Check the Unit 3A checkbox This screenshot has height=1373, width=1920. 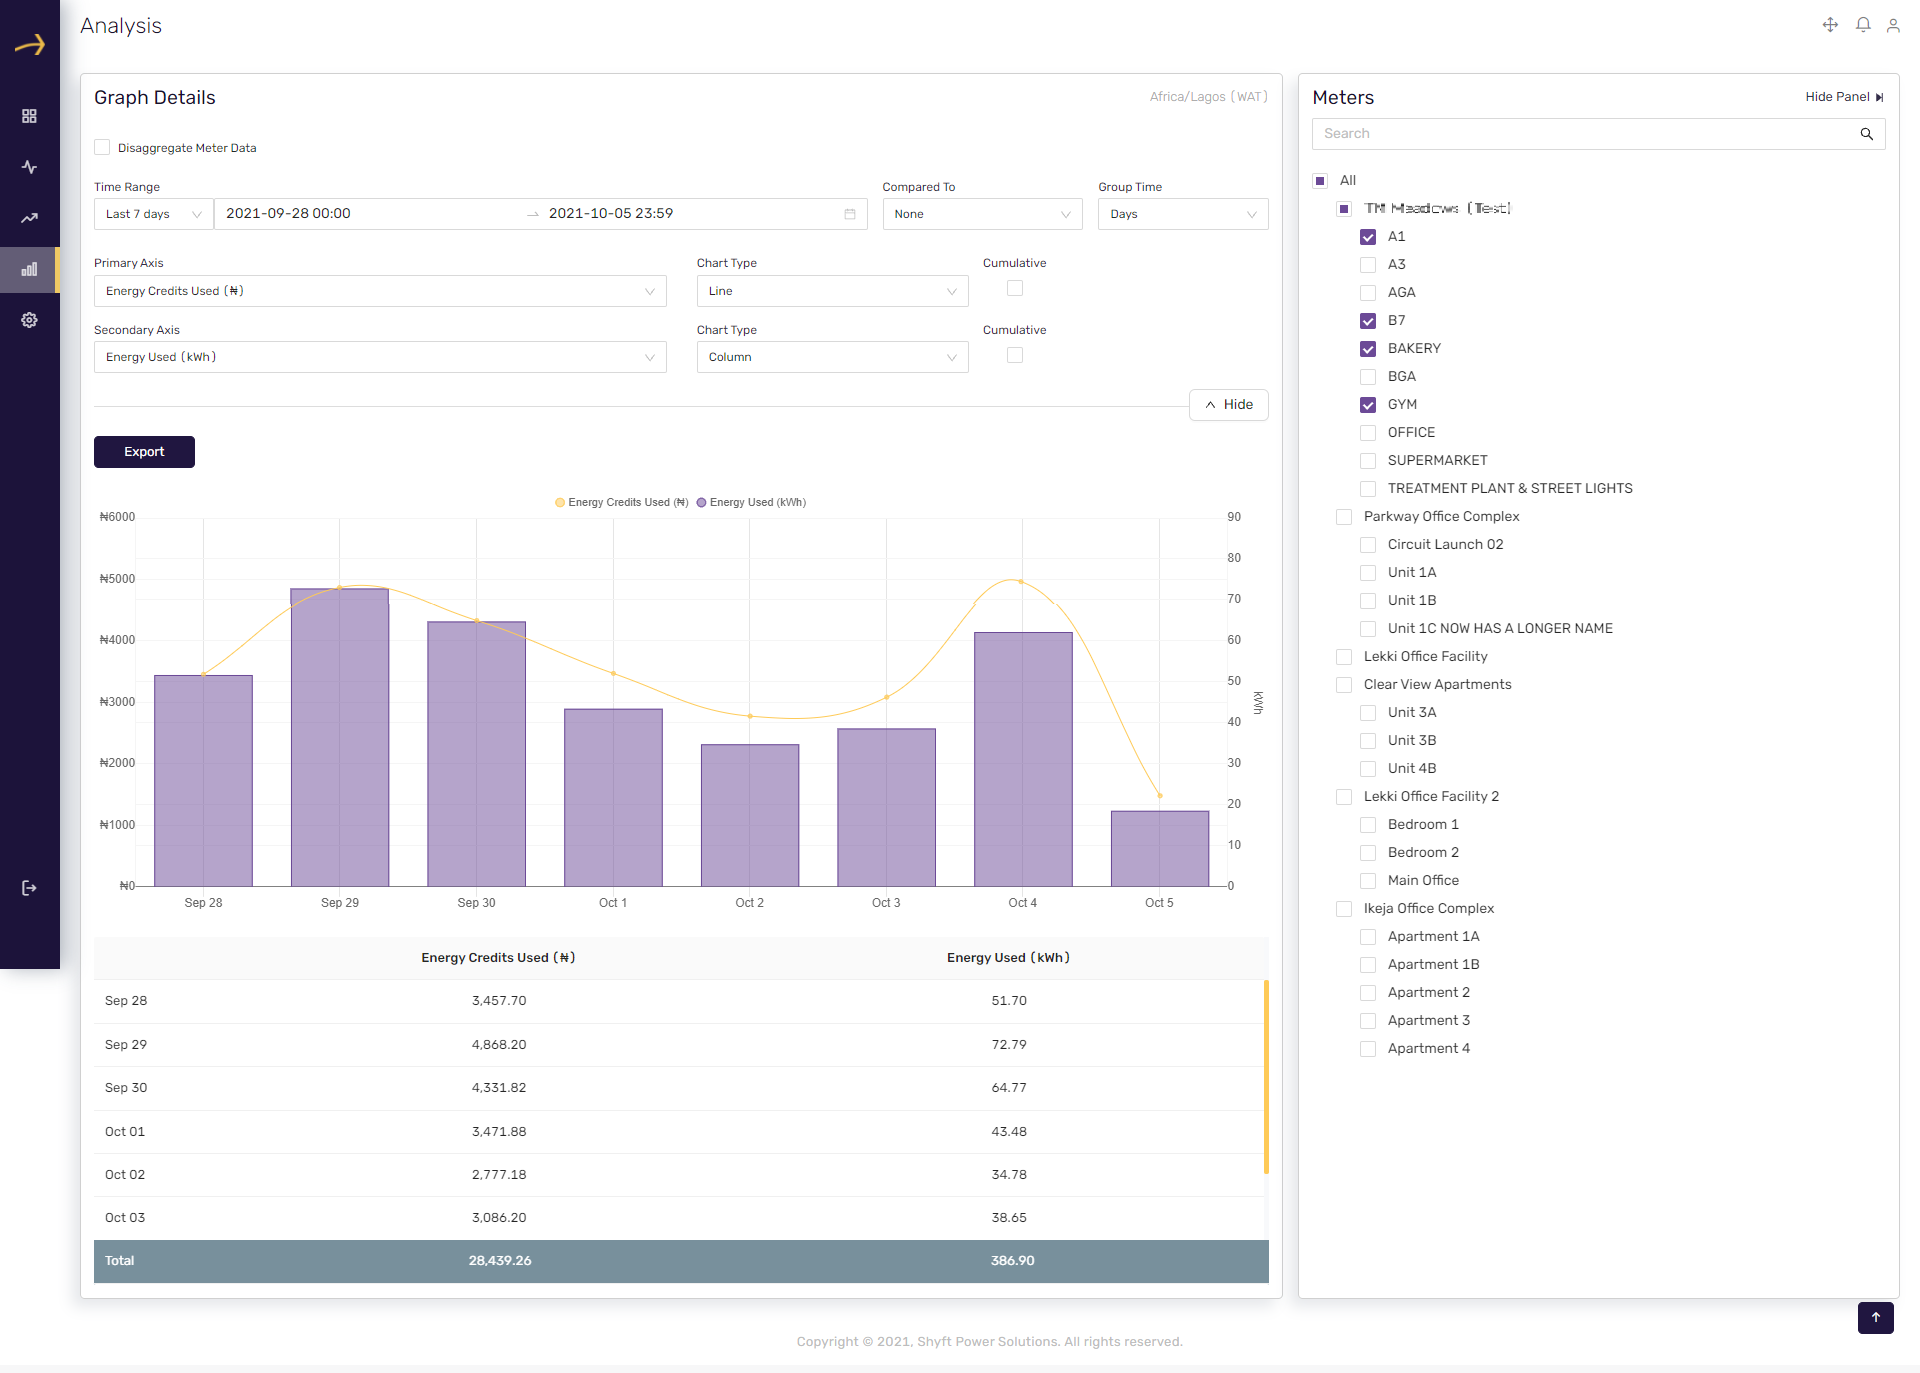click(x=1368, y=713)
